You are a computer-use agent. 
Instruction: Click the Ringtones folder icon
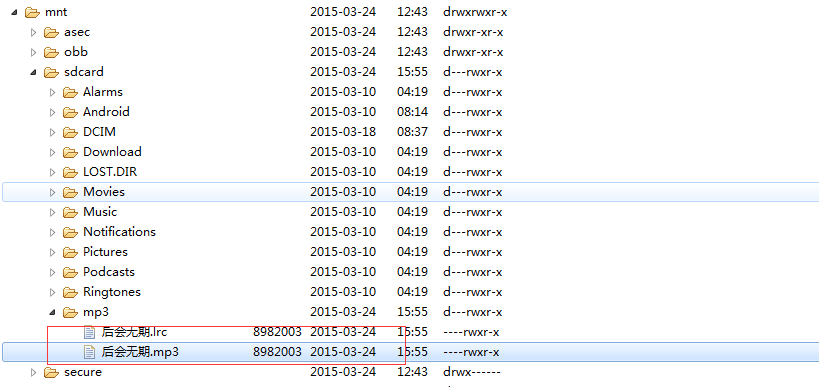tap(70, 292)
